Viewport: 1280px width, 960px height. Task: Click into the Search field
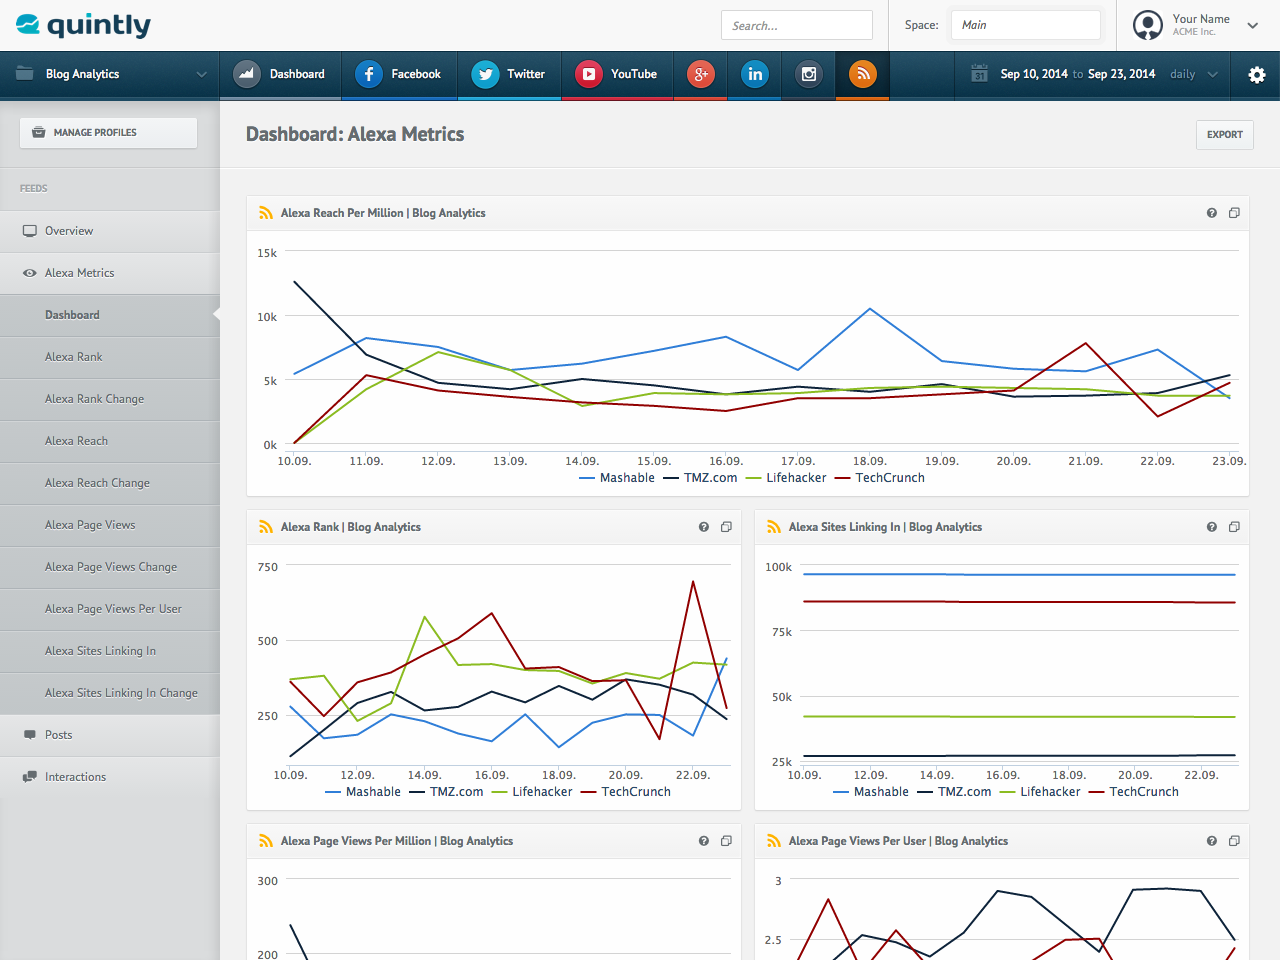pos(797,25)
